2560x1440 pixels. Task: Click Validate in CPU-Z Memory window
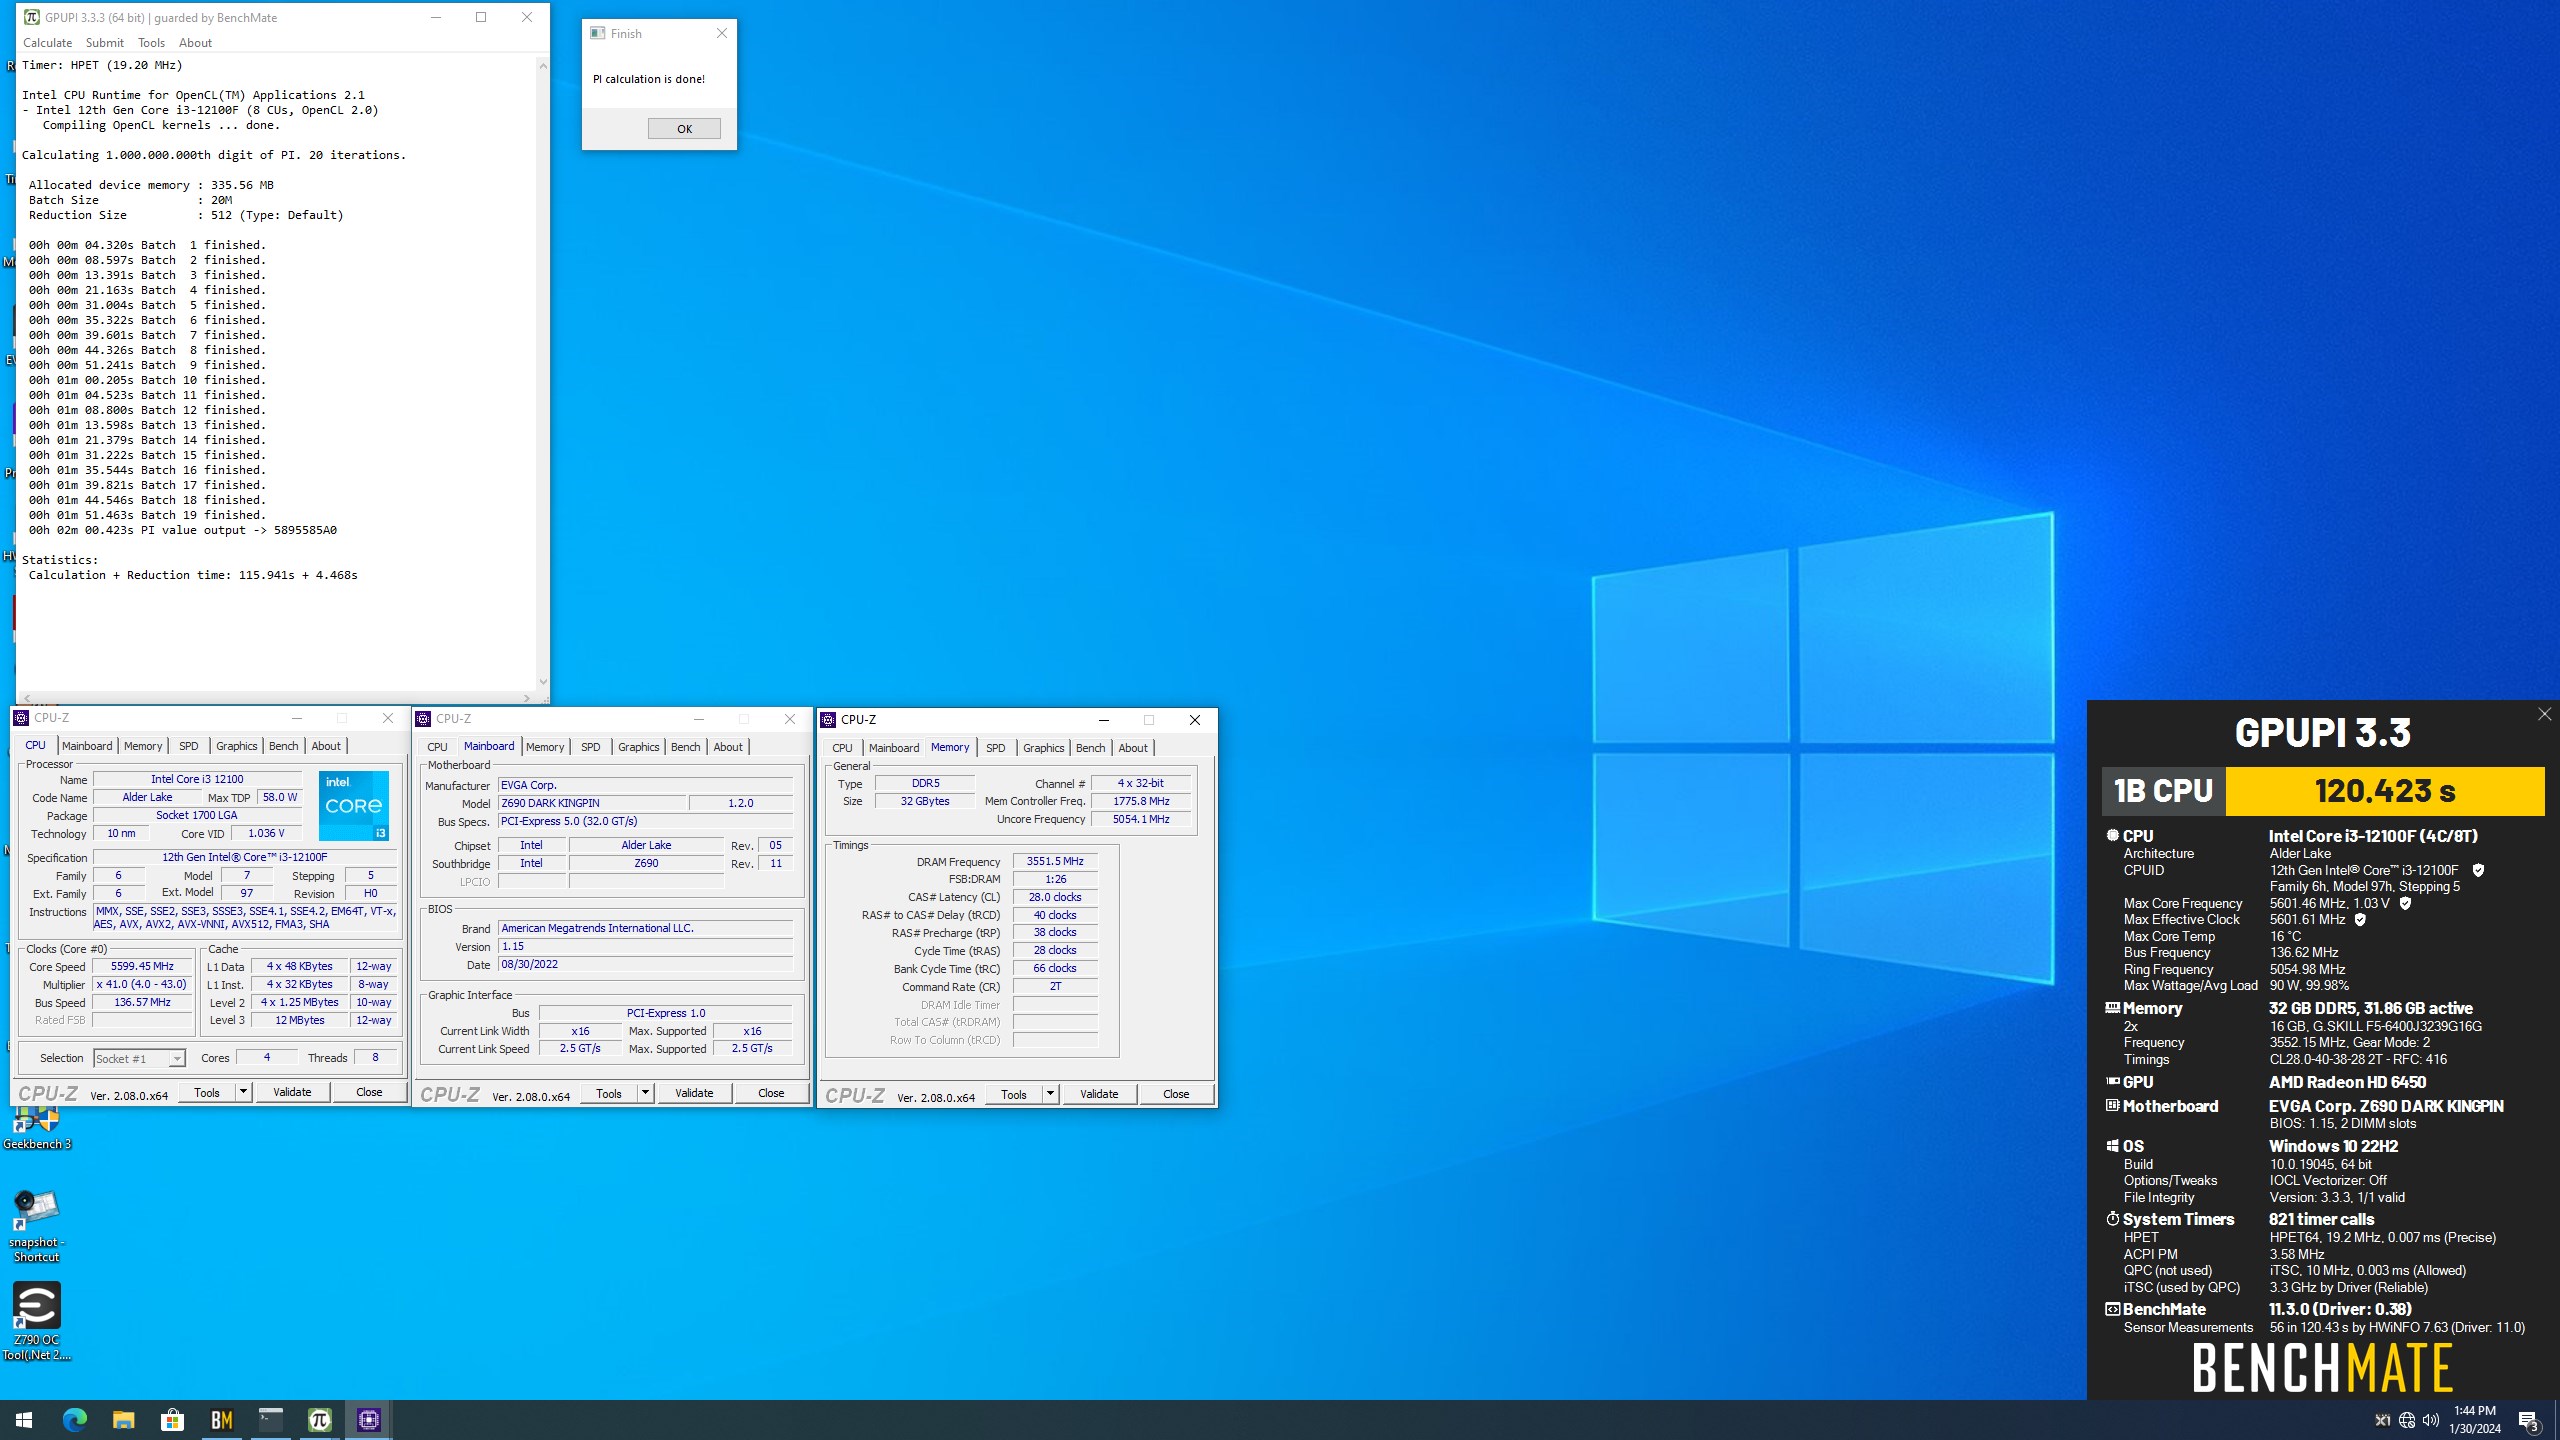[x=1099, y=1094]
